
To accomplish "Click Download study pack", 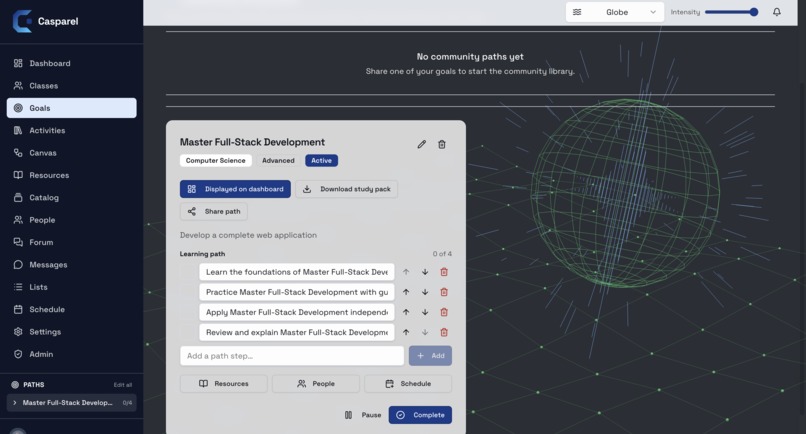I will click(346, 189).
